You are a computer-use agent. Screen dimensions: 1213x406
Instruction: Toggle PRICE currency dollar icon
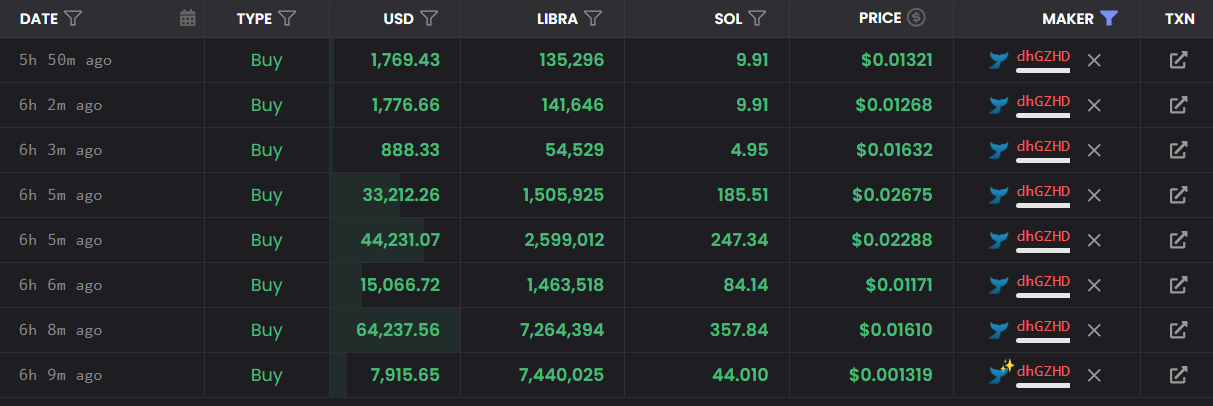pos(916,18)
